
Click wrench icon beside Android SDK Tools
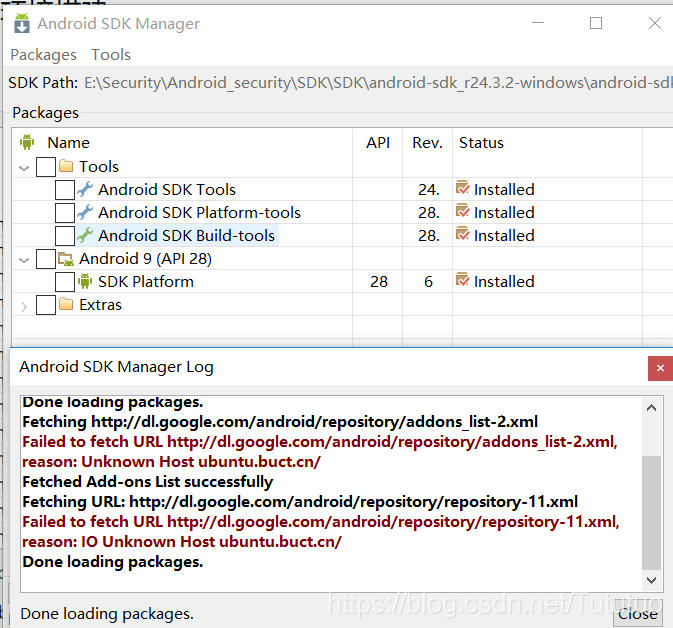85,189
